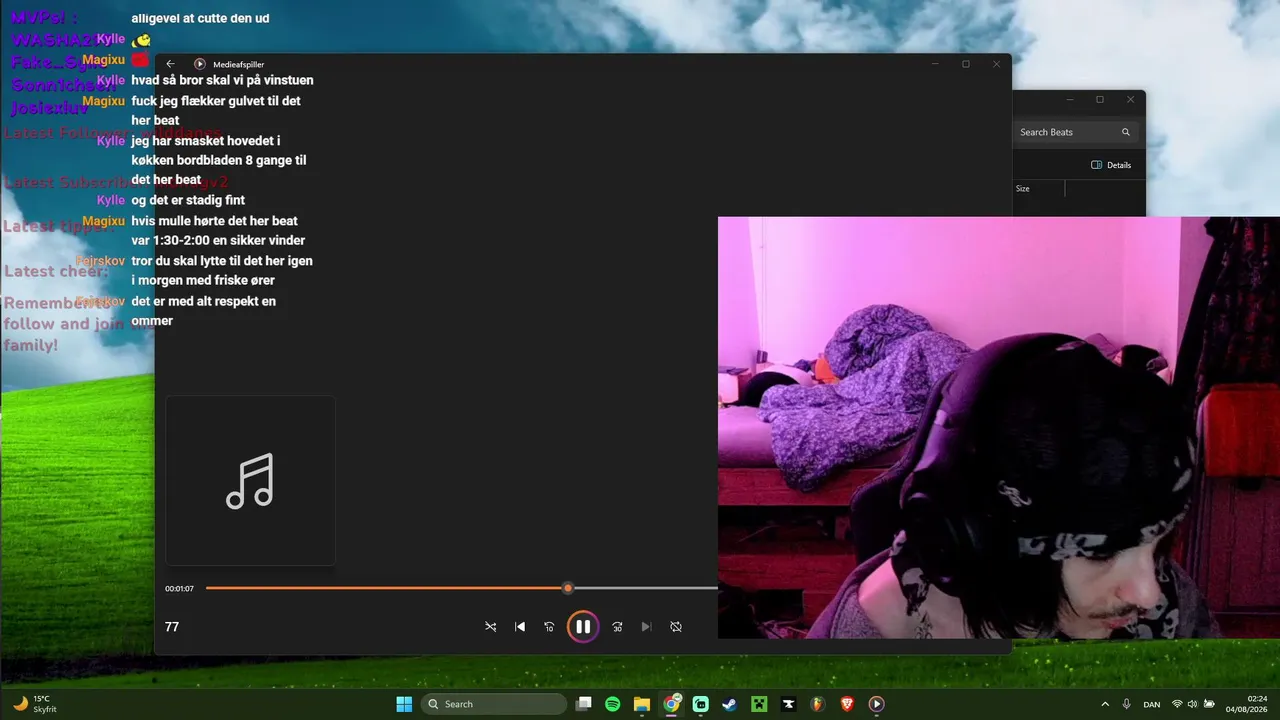The width and height of the screenshot is (1280, 720).
Task: Toggle the Details pane in File Explorer
Action: [x=1111, y=165]
